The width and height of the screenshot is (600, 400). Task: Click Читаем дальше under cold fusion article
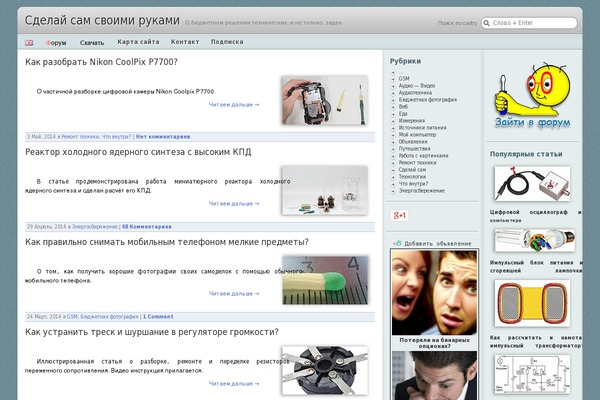tap(234, 204)
